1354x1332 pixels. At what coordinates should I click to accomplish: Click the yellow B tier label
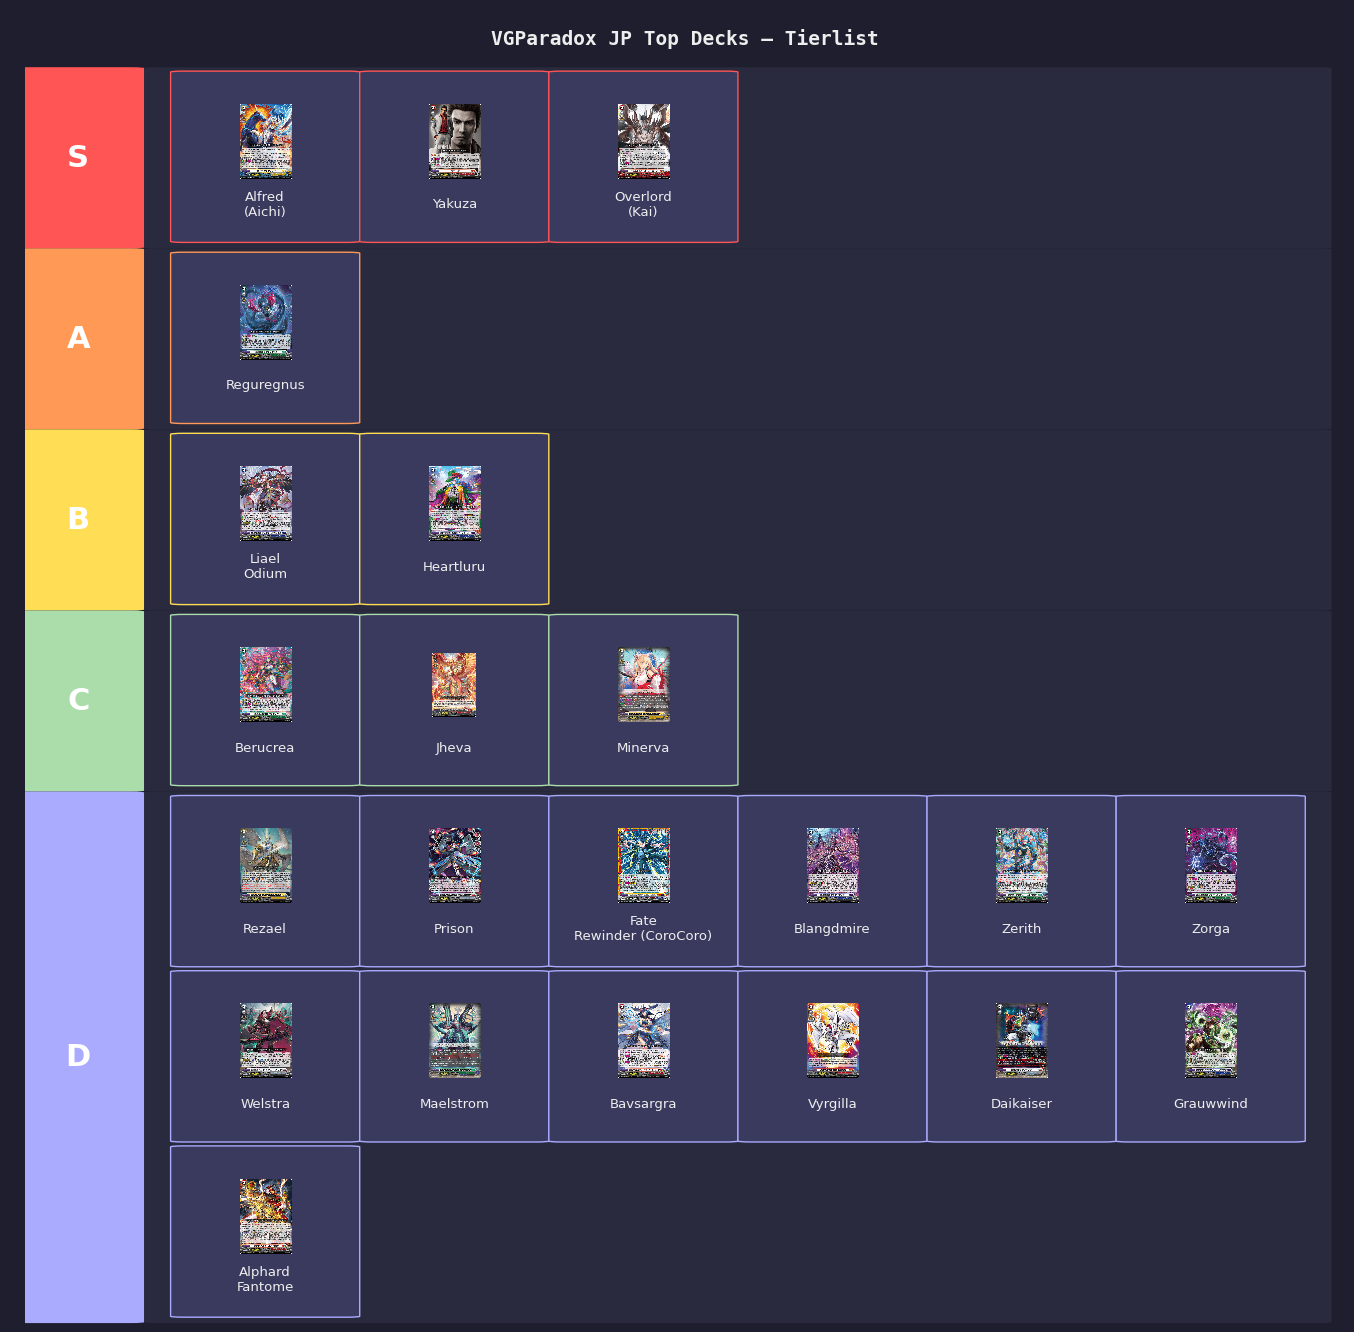[84, 520]
